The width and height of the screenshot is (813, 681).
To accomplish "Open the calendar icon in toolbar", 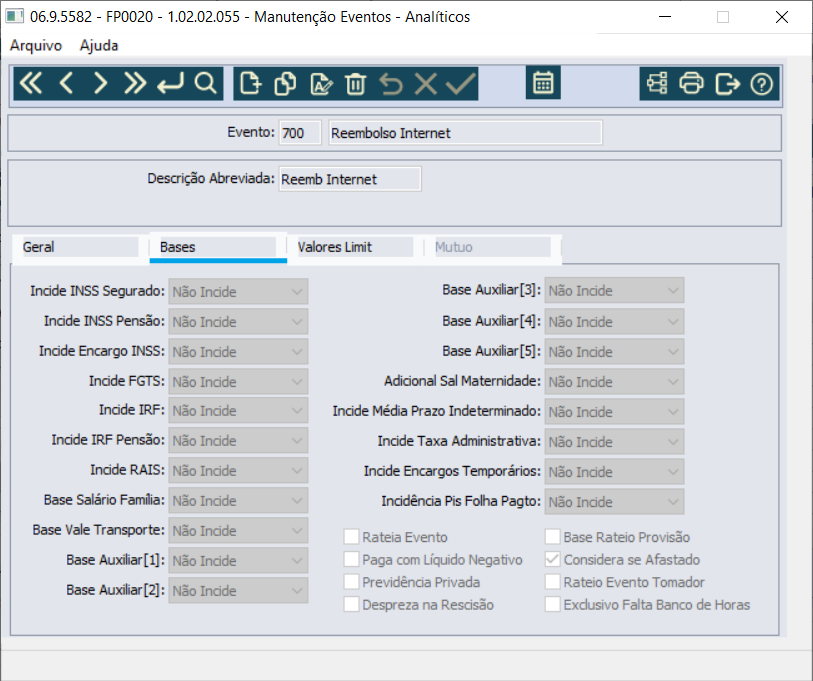I will point(543,82).
